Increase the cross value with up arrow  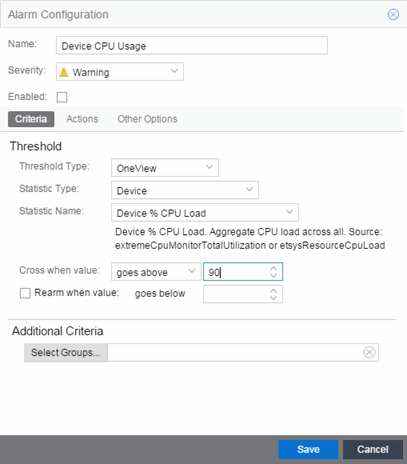273,268
